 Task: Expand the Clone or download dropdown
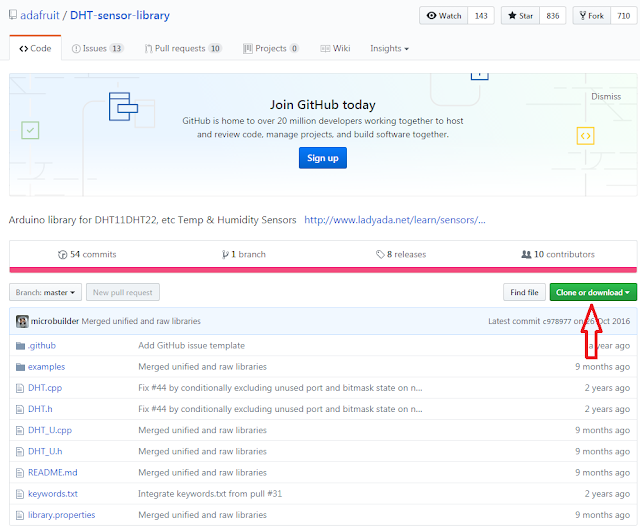(x=593, y=292)
